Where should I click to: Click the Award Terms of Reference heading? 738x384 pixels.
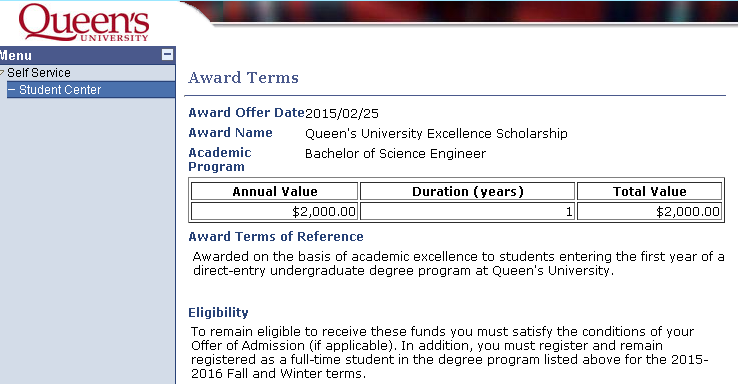click(x=276, y=237)
